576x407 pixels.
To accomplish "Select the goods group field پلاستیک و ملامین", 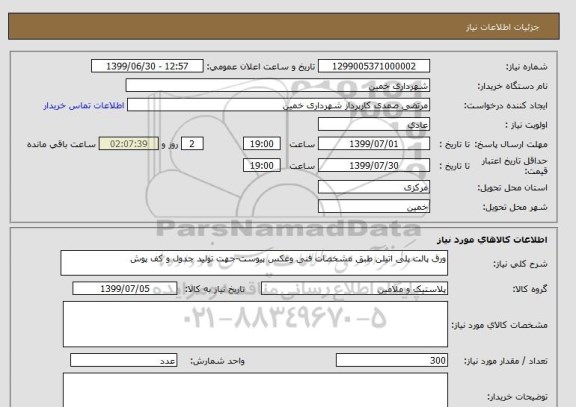I will (354, 289).
